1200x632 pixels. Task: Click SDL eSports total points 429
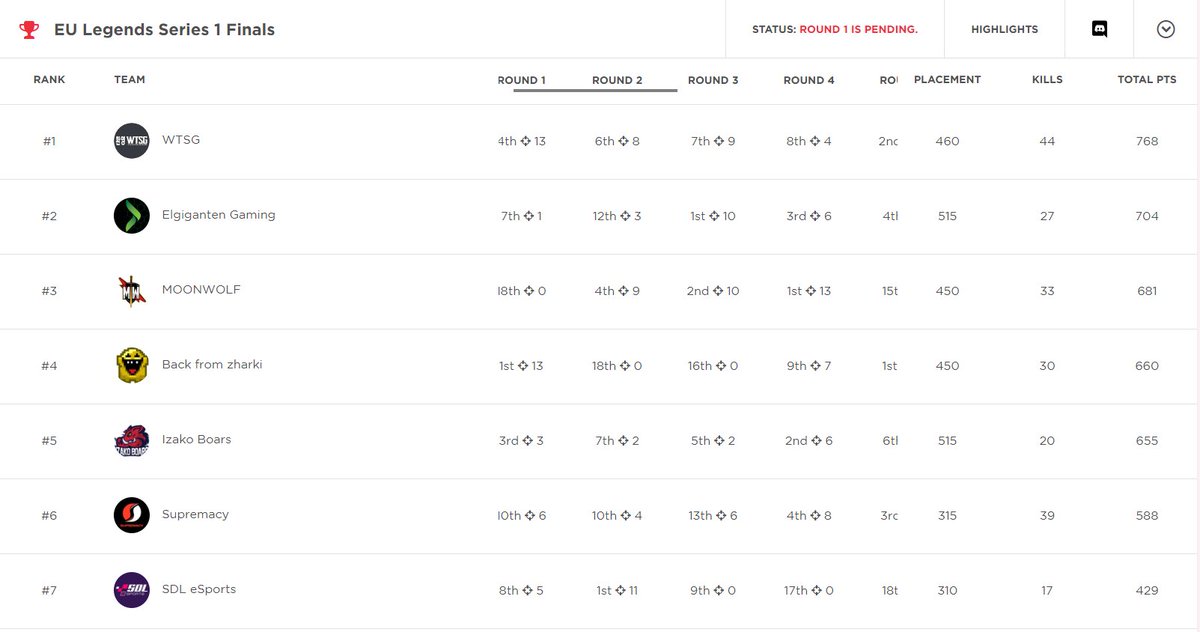[x=1147, y=590]
